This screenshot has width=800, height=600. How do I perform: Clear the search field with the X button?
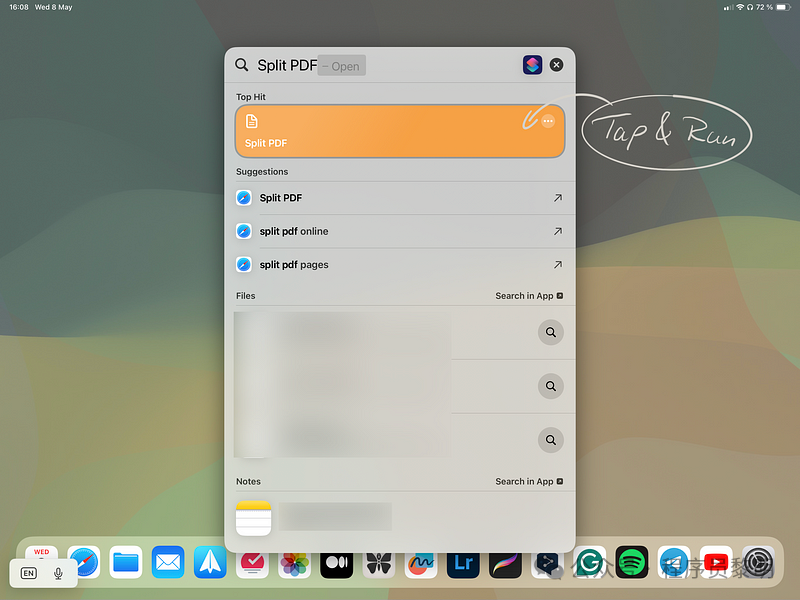tap(556, 65)
